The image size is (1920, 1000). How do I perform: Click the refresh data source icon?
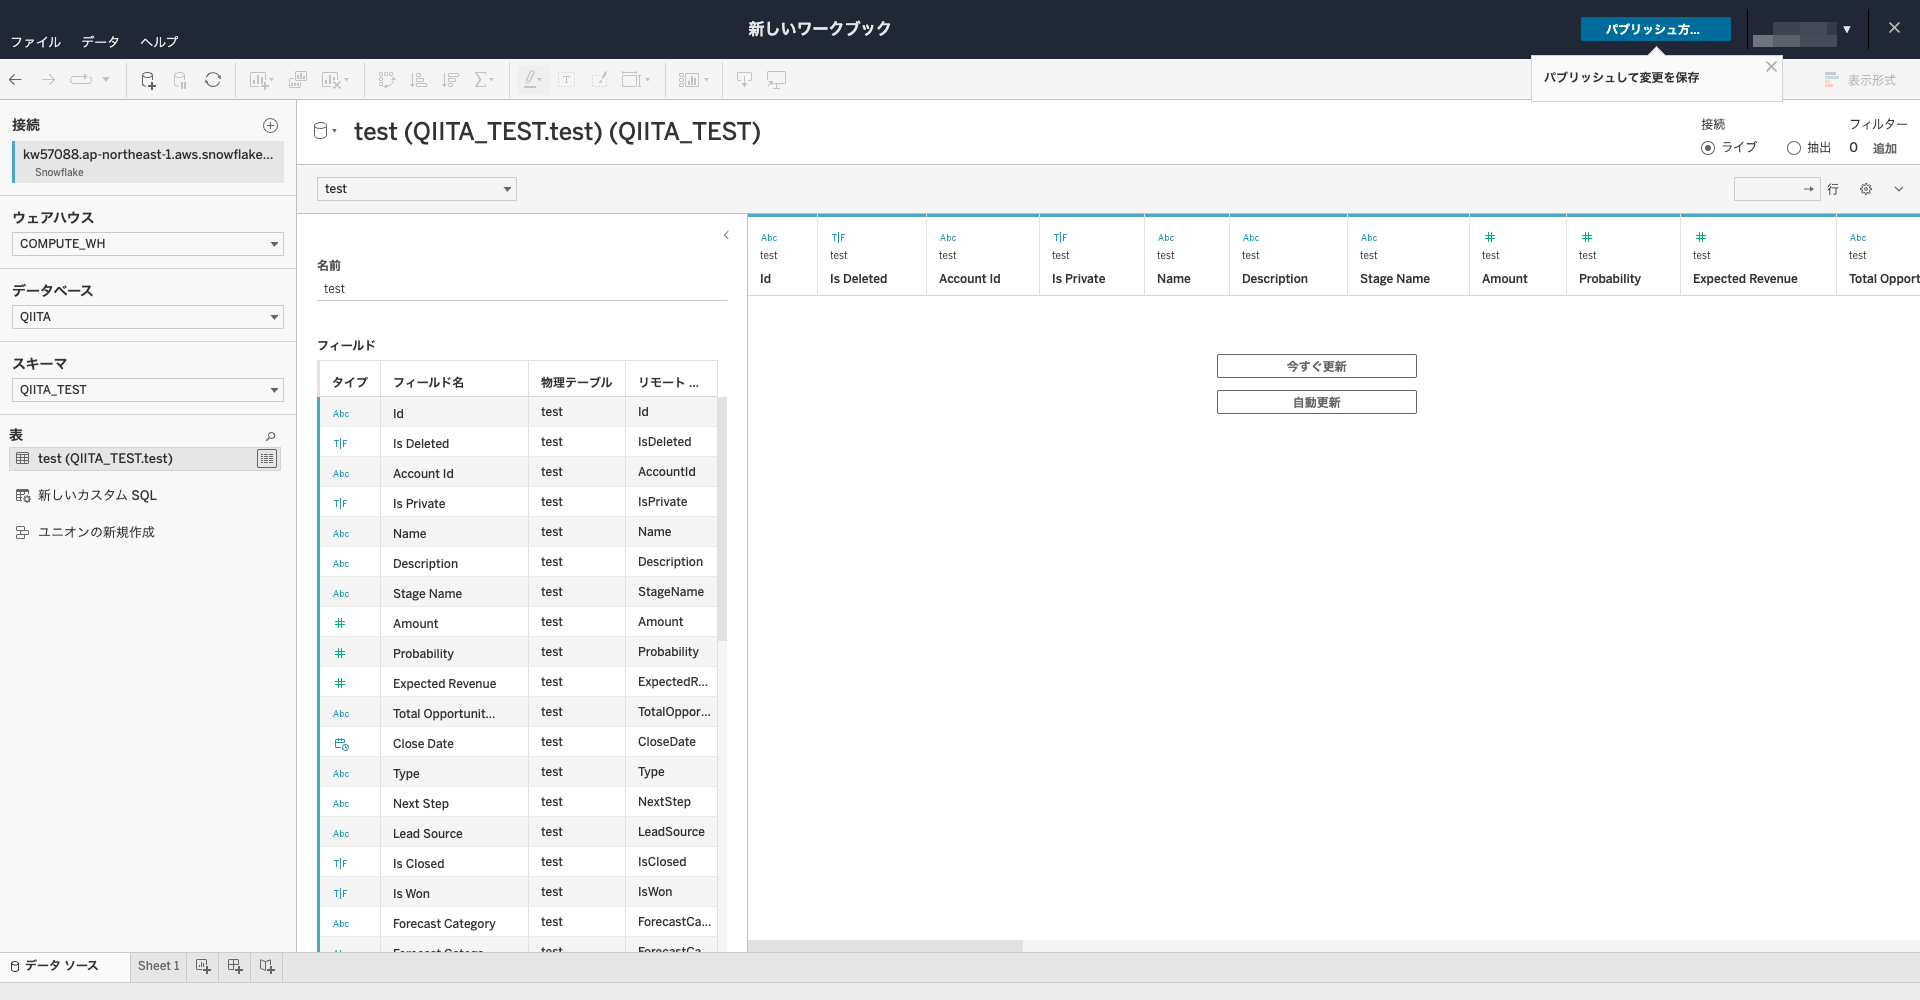click(213, 80)
